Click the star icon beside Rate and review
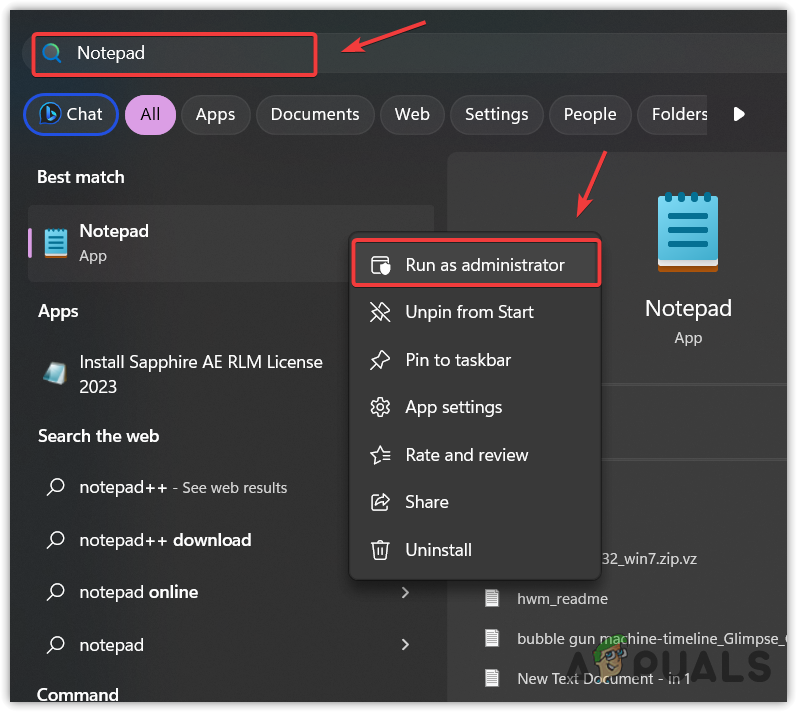Viewport: 797px width, 712px height. pos(380,455)
